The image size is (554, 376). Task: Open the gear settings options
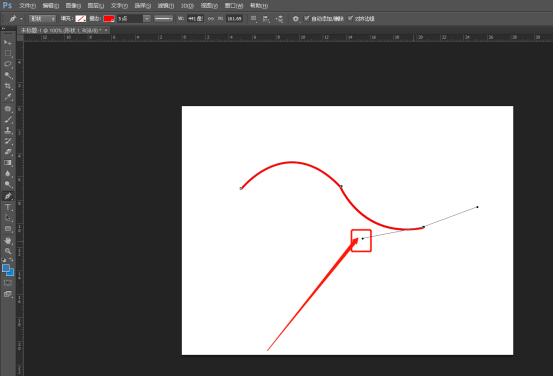(296, 18)
